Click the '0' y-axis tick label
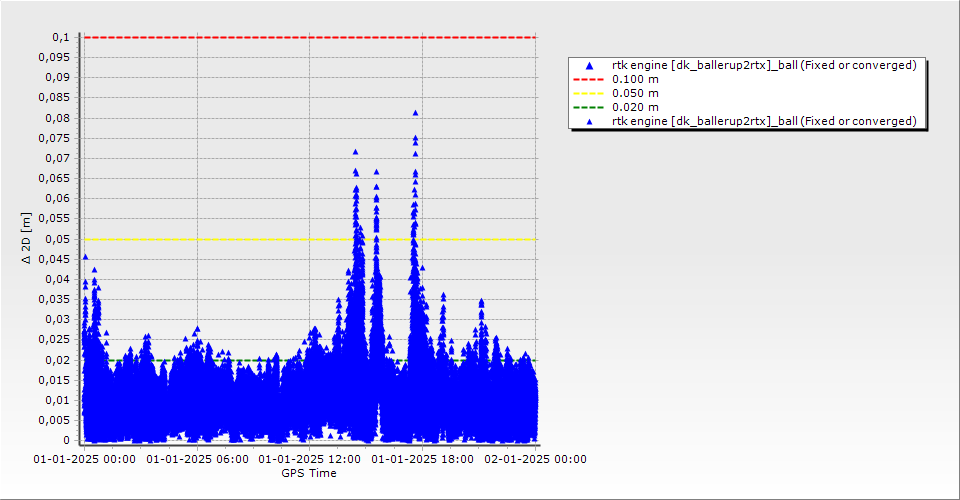 (x=66, y=440)
